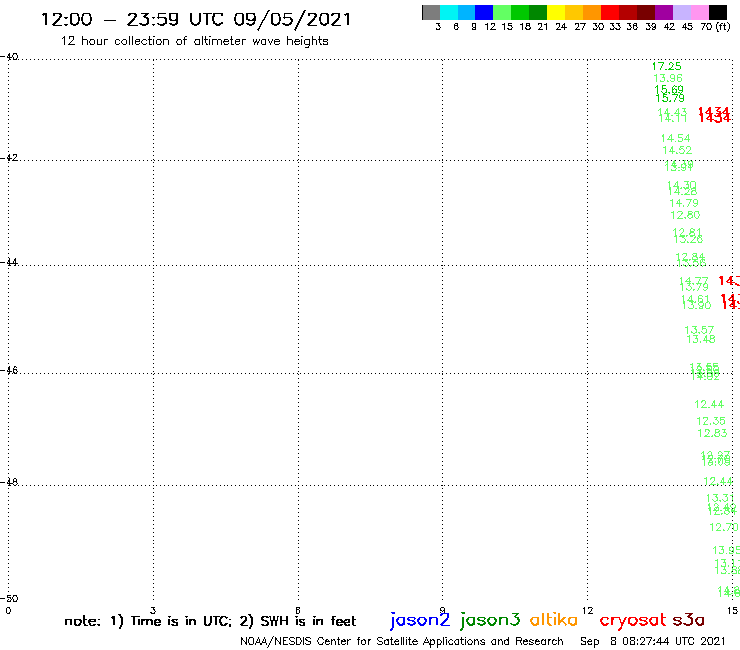Screen dimensions: 740x650
Task: Click the 'jason3' satellite label
Action: [490, 620]
